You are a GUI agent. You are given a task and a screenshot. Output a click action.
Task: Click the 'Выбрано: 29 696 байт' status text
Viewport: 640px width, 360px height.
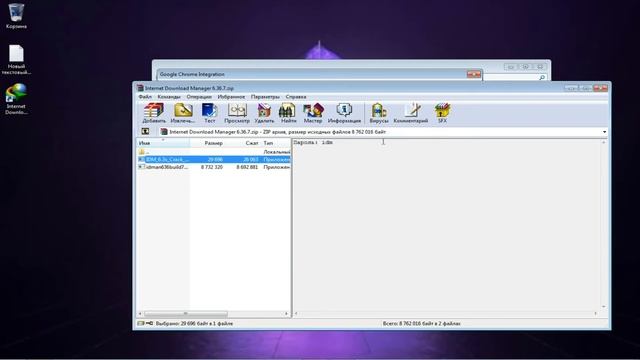click(194, 323)
